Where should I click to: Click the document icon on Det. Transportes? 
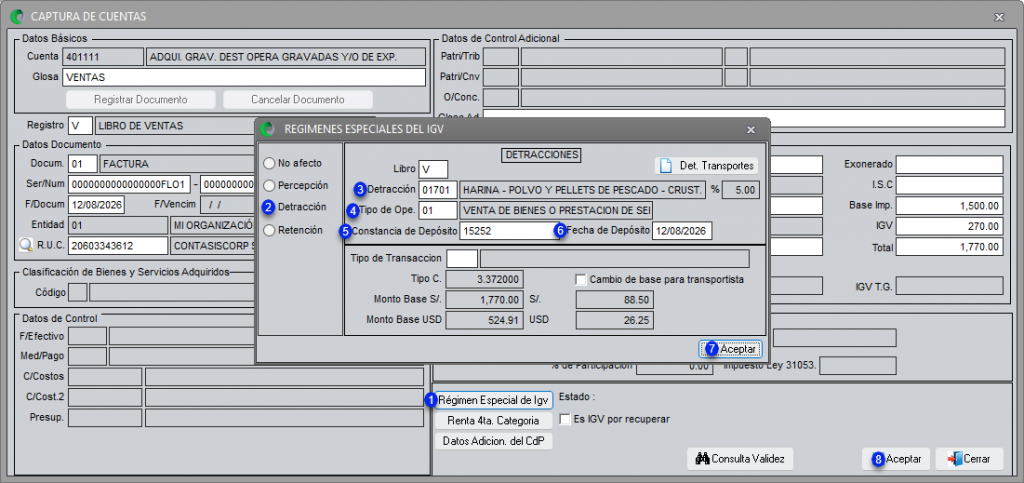pyautogui.click(x=665, y=166)
